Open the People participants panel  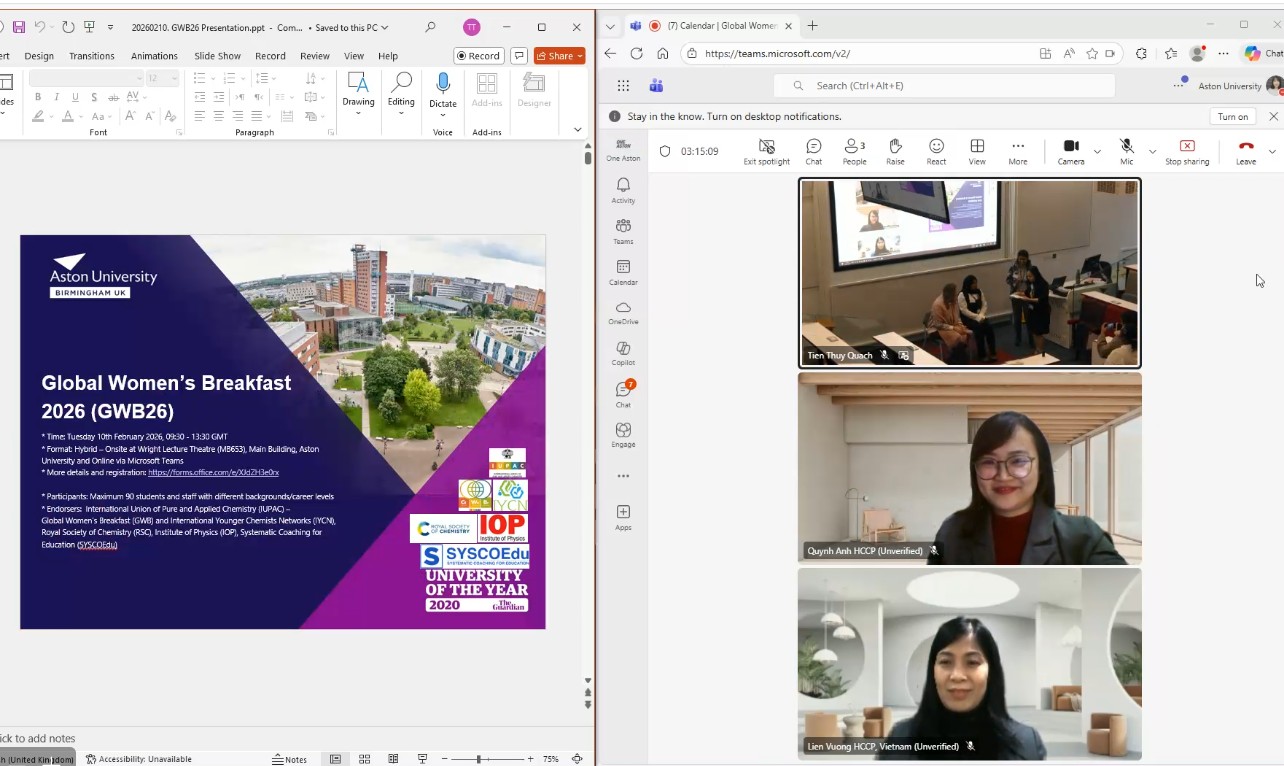[854, 151]
